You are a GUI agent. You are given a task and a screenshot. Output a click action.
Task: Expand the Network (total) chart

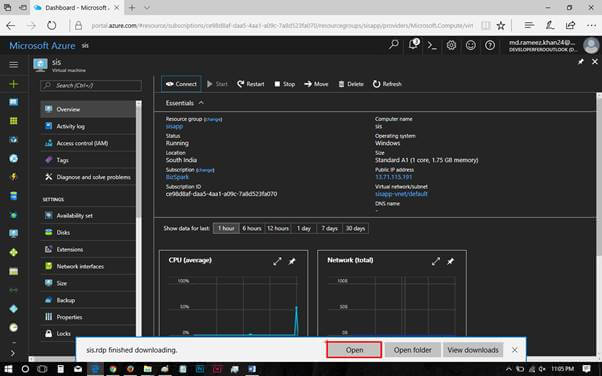click(436, 261)
